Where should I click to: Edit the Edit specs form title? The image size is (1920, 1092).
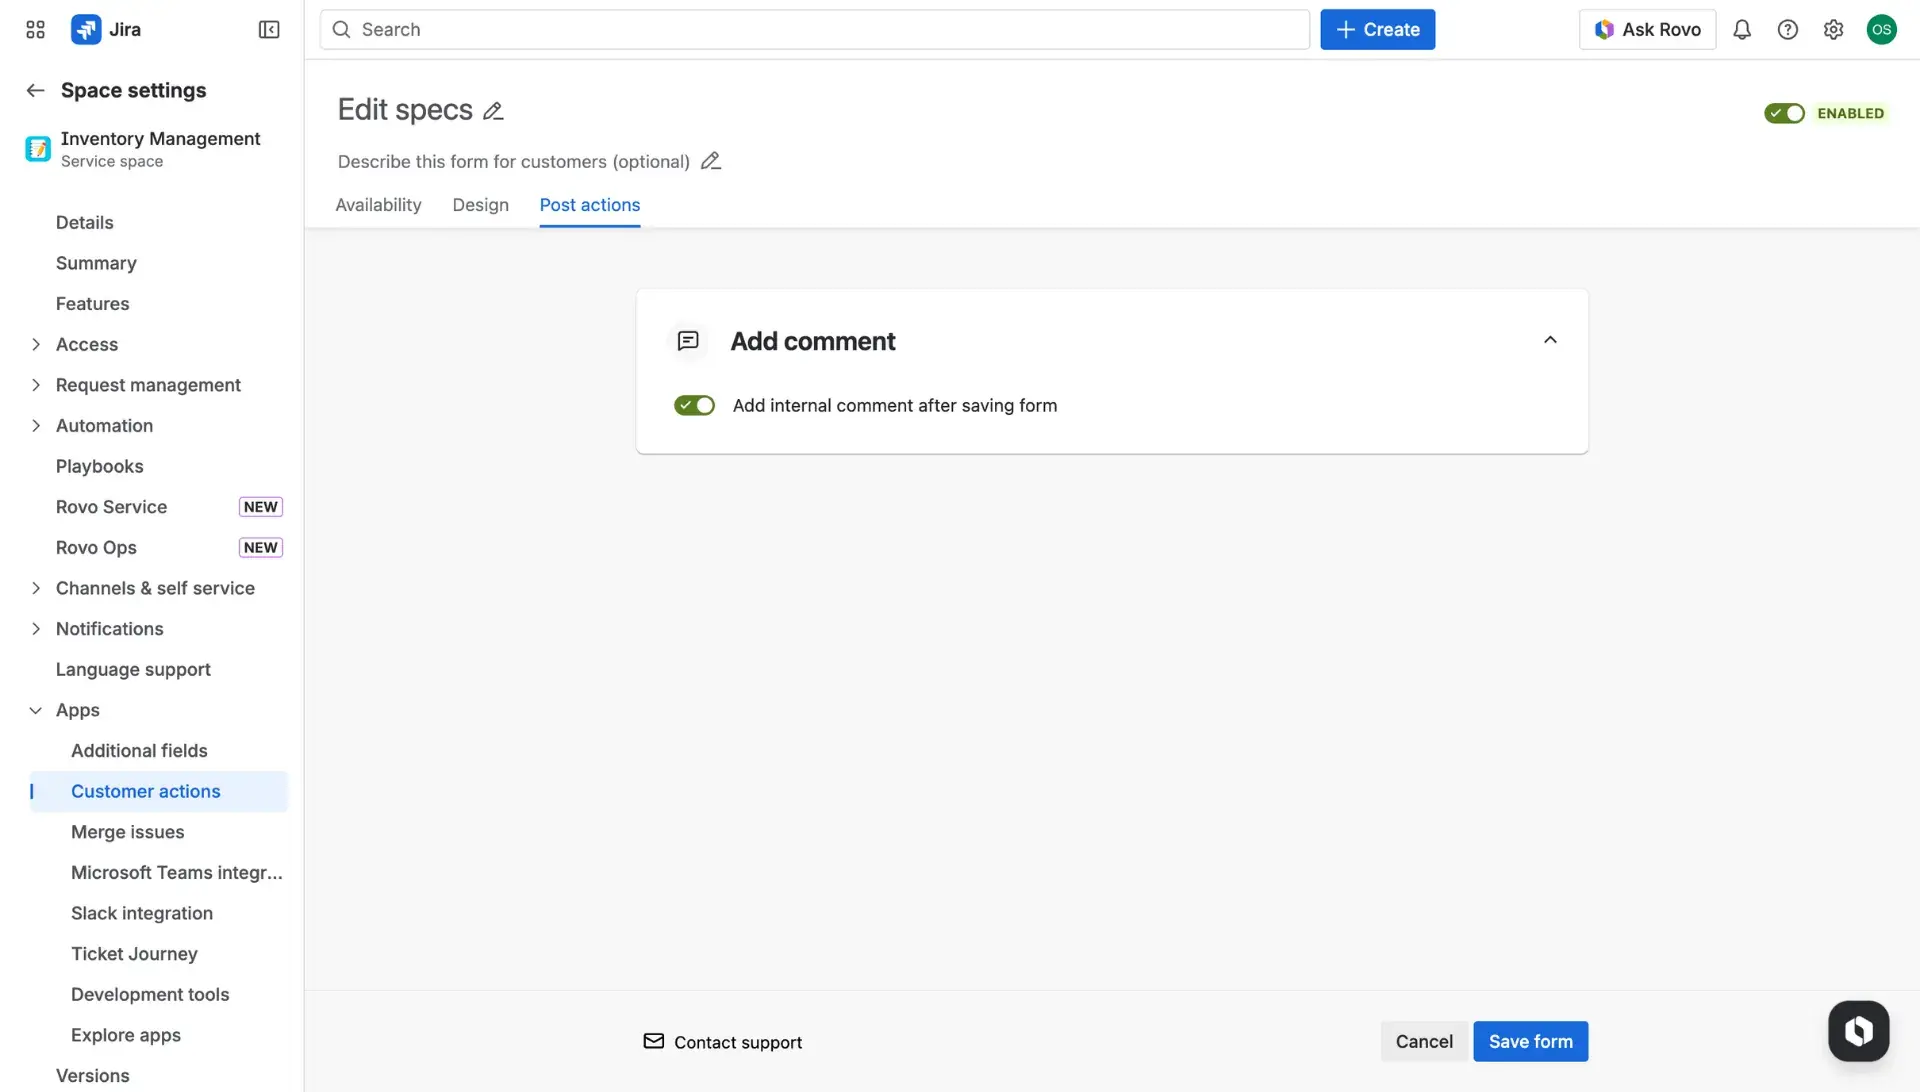click(x=492, y=110)
